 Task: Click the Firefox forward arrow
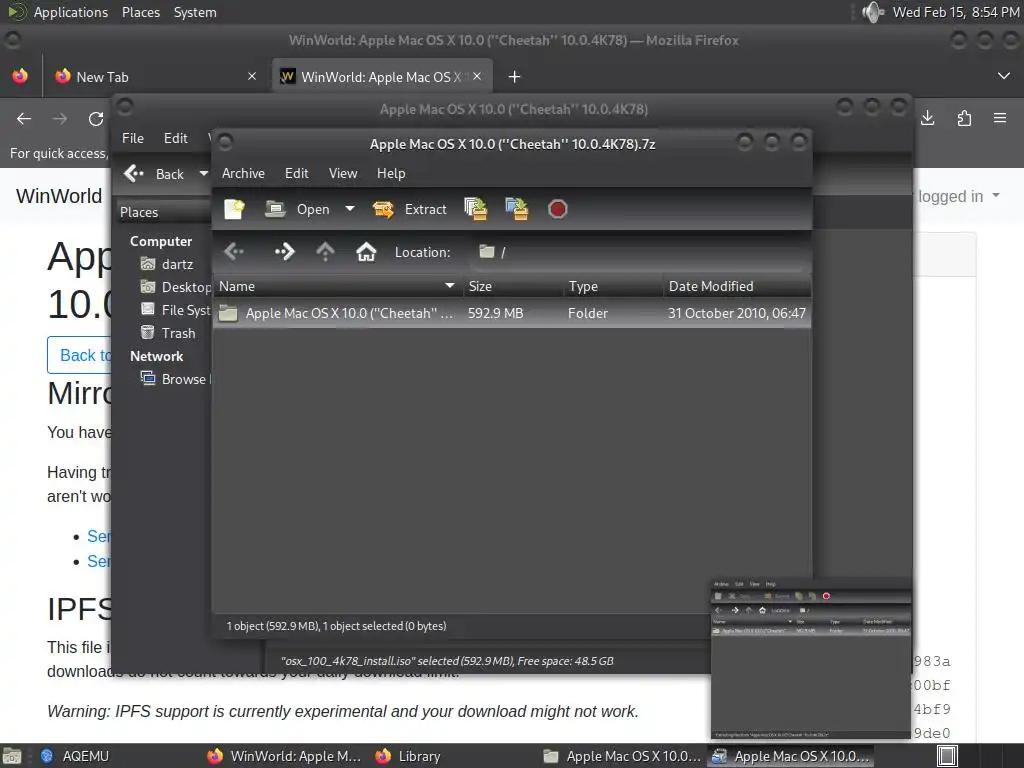coord(59,119)
